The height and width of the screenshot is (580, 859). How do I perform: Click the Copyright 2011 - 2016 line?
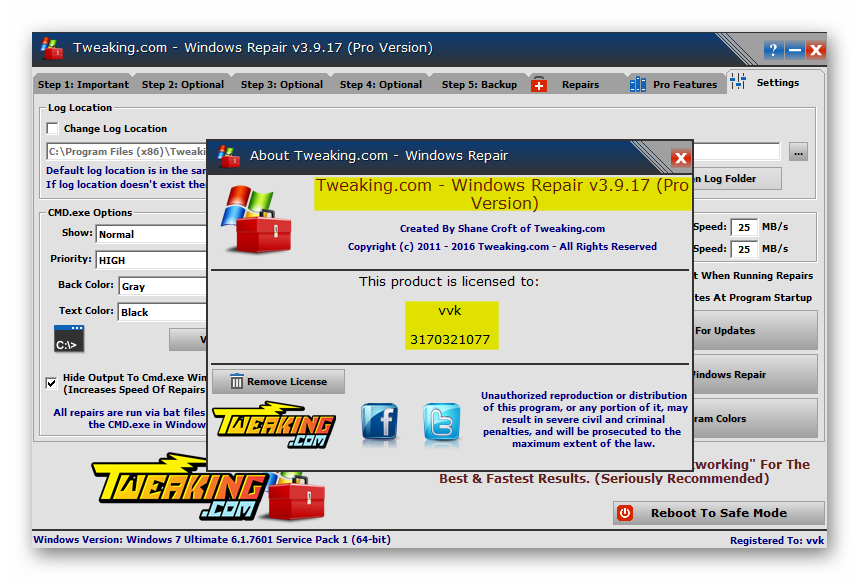pyautogui.click(x=502, y=246)
